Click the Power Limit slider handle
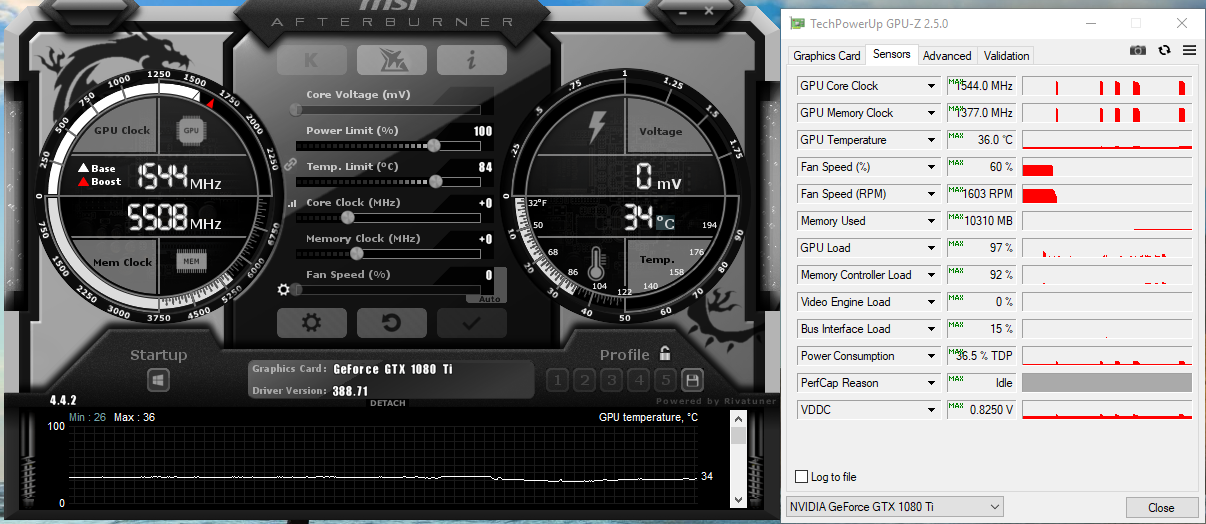Screen dimensions: 1206x524 (433, 145)
